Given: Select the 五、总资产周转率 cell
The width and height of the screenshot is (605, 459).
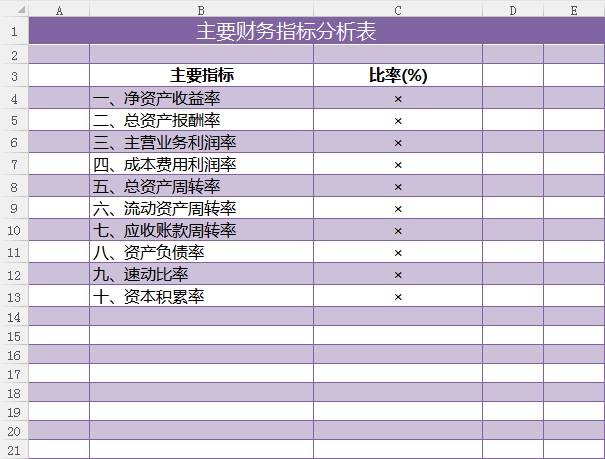Looking at the screenshot, I should 156,186.
